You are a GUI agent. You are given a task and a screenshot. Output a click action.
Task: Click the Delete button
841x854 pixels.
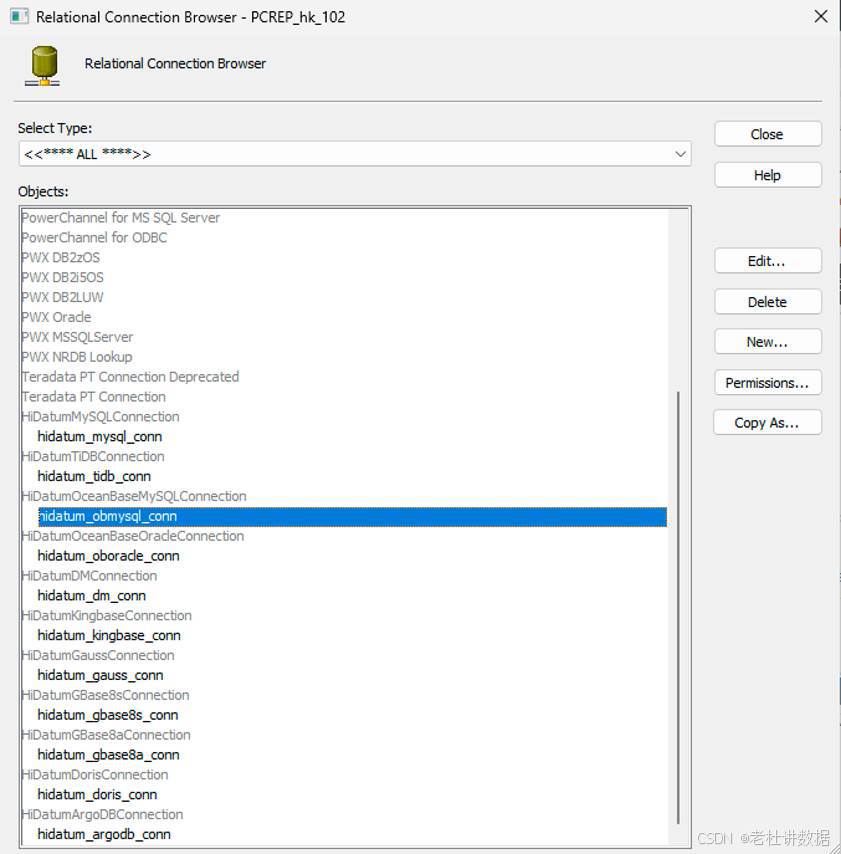[x=767, y=302]
